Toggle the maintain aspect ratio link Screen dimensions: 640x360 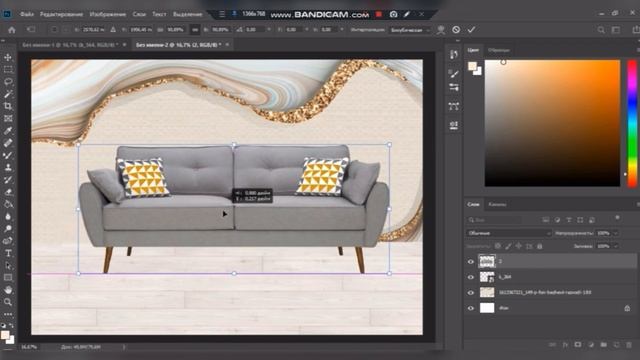coord(196,30)
